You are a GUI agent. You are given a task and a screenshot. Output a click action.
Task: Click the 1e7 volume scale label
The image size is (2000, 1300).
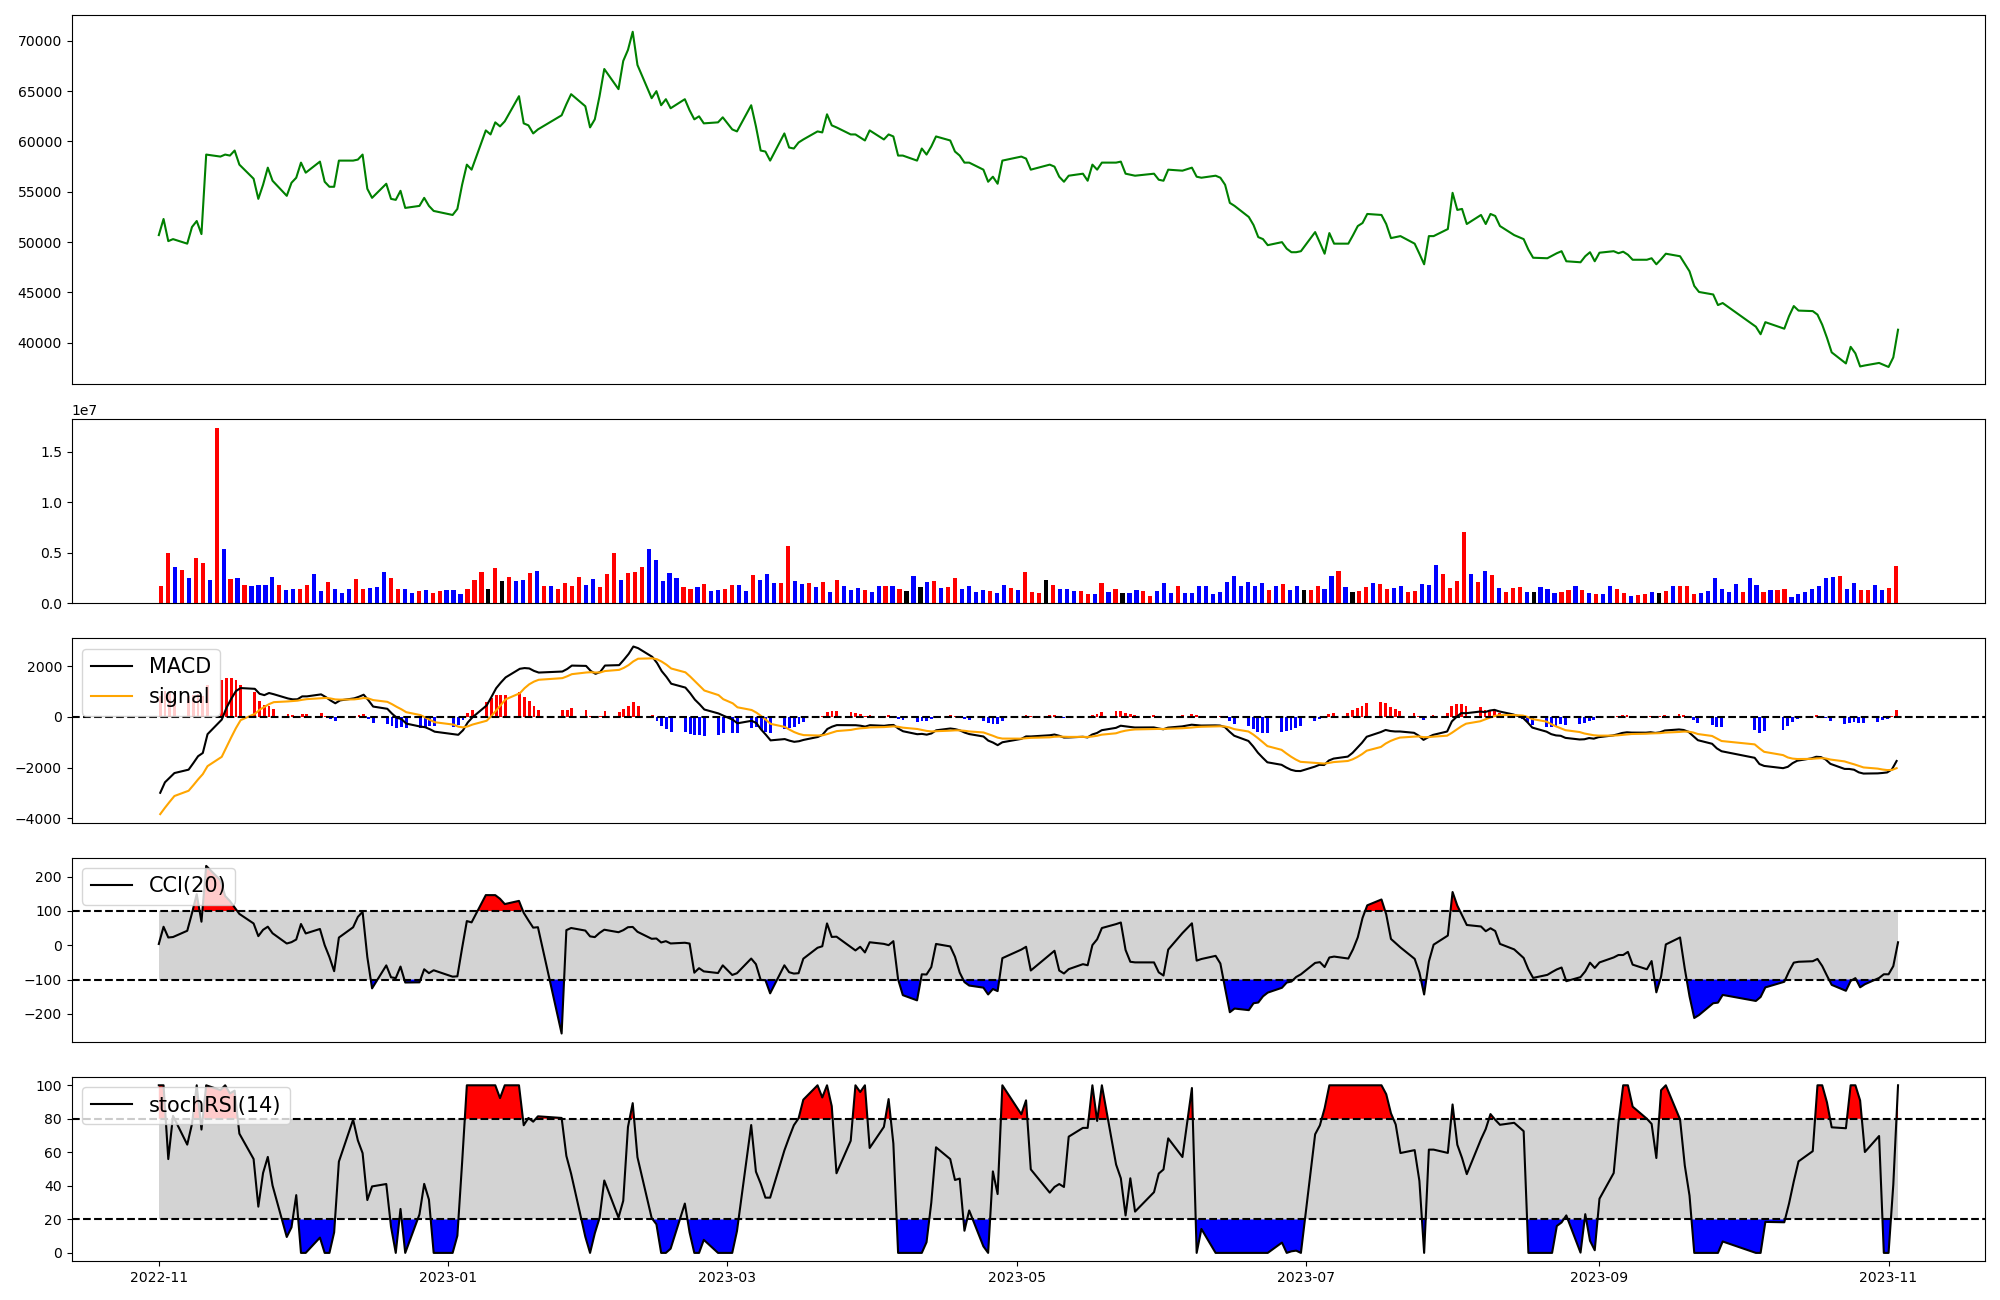[84, 410]
